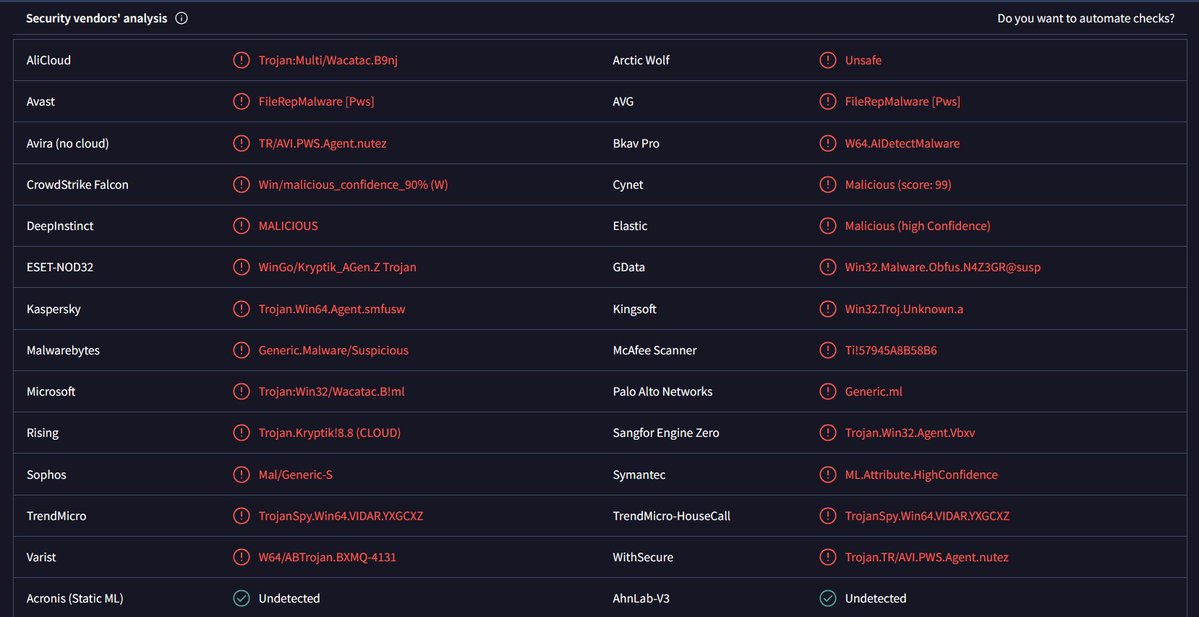Click the alert icon in the Arctic Wolf row
Viewport: 1199px width, 617px height.
coord(827,60)
